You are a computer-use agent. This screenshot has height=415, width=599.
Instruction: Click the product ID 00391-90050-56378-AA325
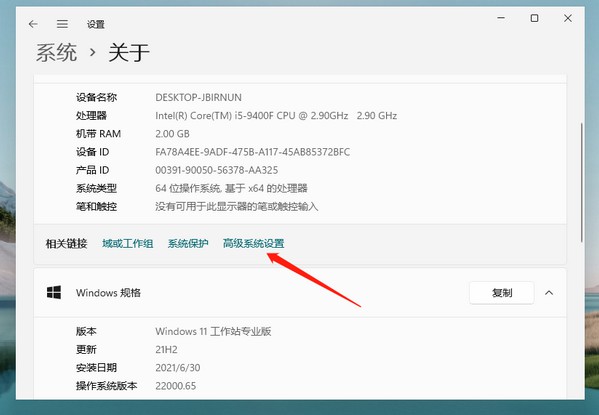217,170
